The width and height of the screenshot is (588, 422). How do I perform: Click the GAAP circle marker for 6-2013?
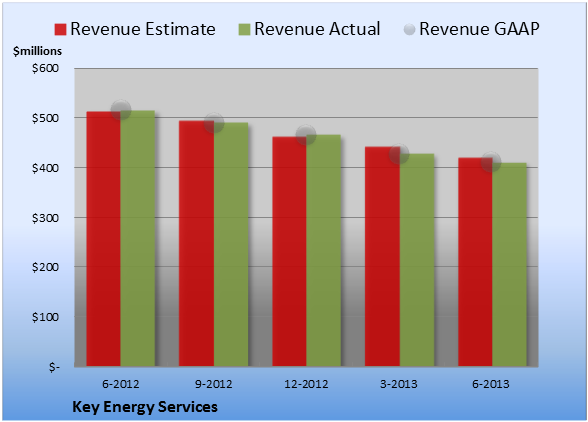[x=491, y=162]
